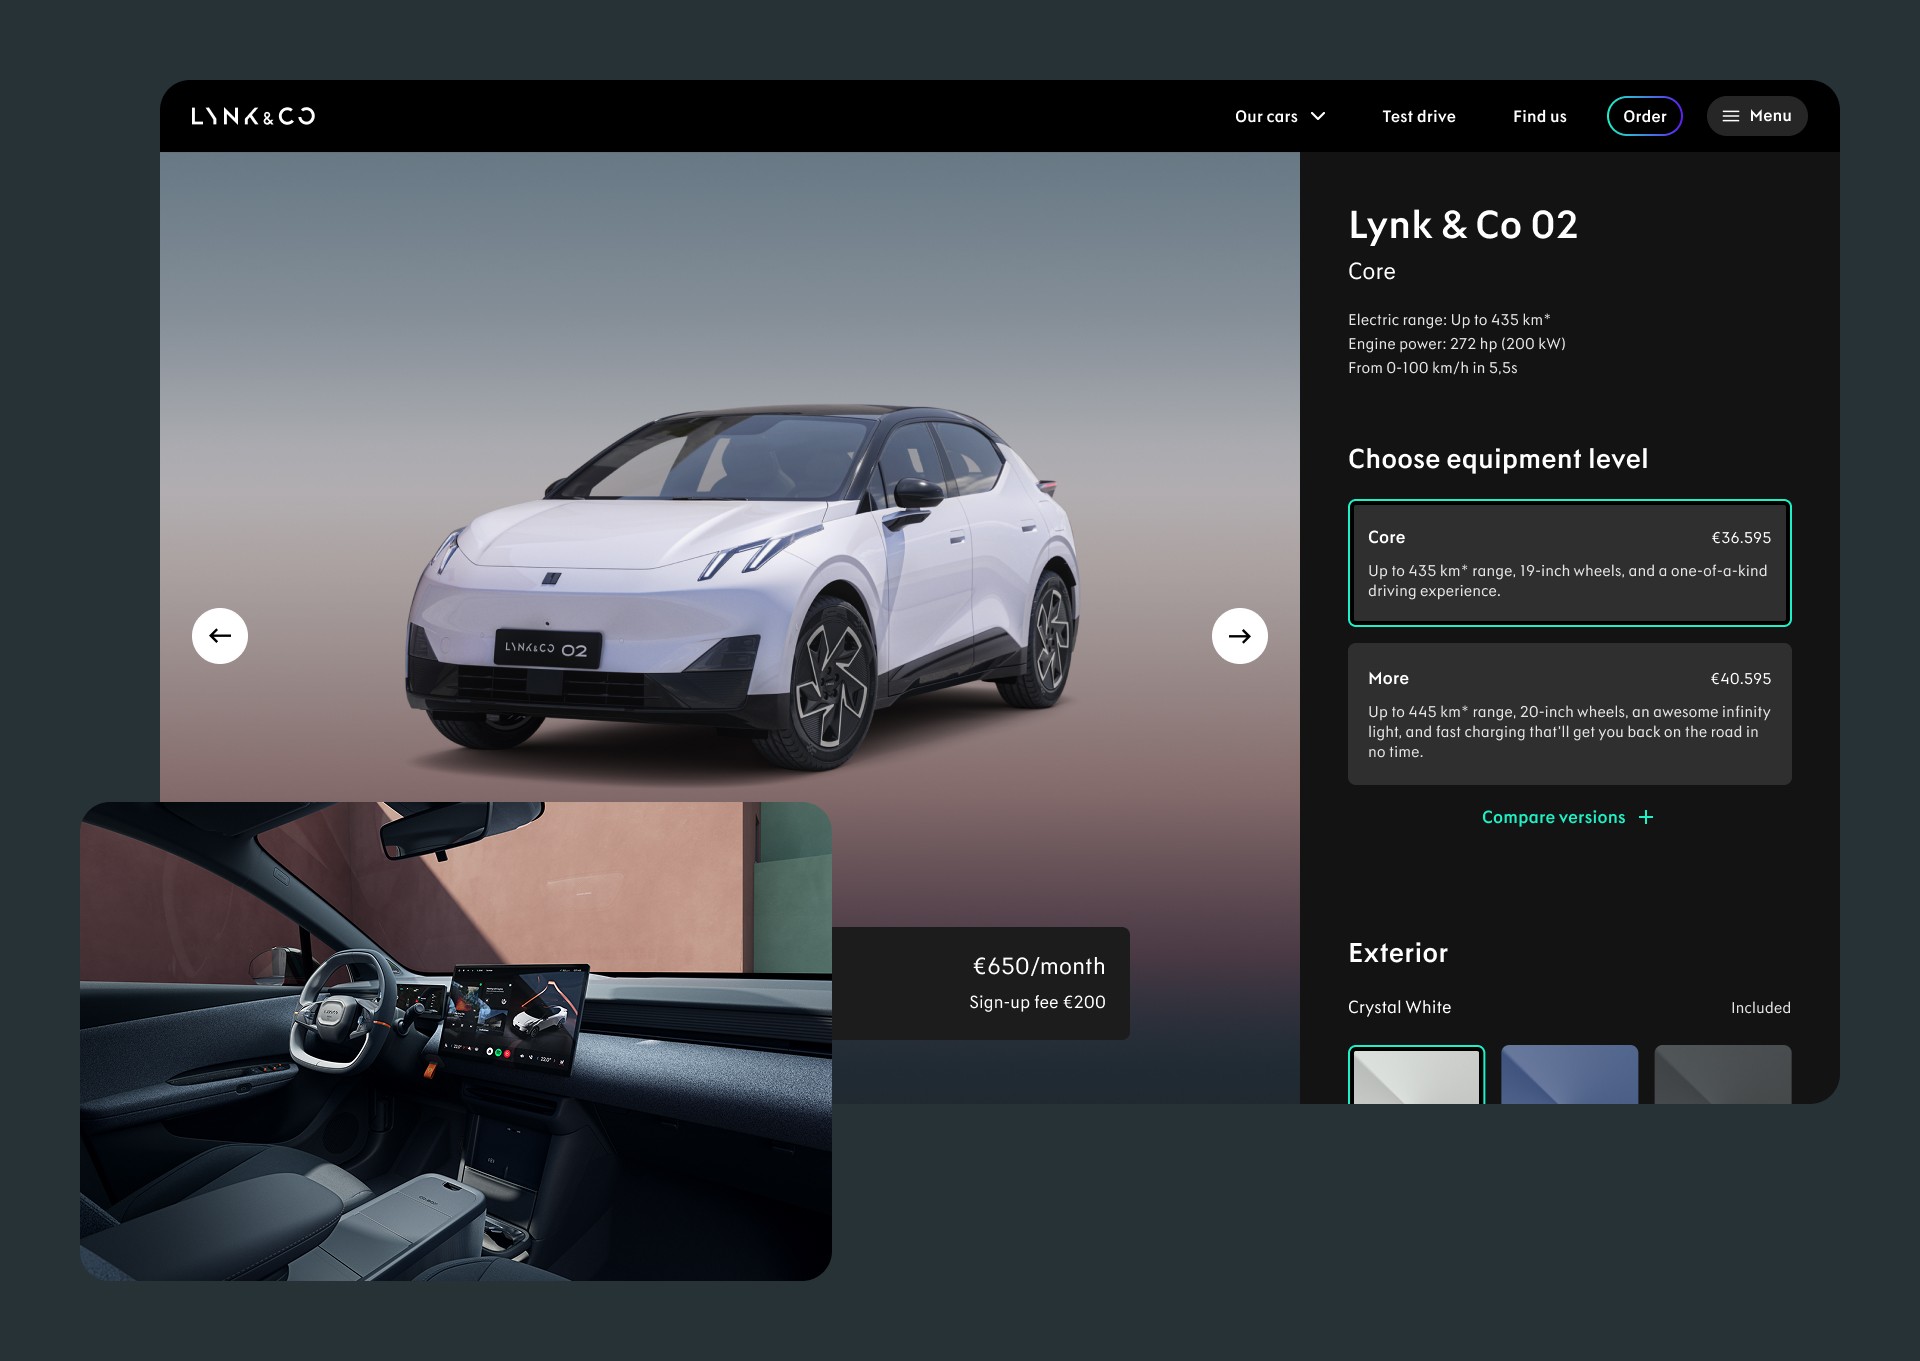The height and width of the screenshot is (1361, 1920).
Task: Open the hamburger Menu
Action: pos(1756,116)
